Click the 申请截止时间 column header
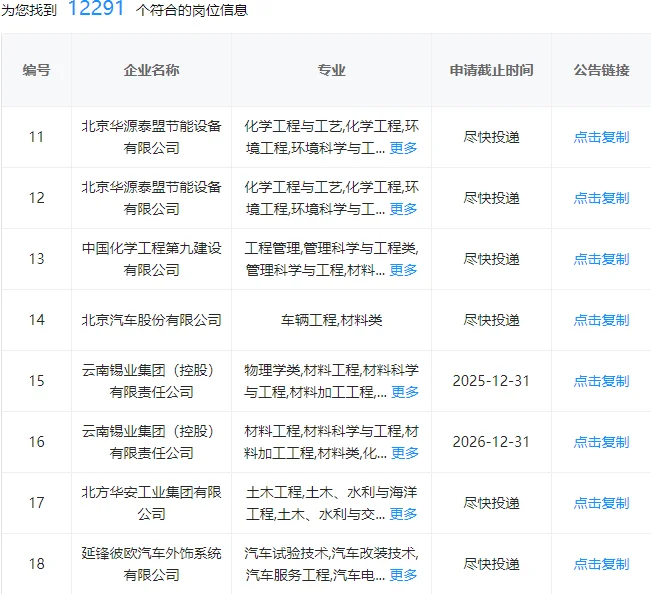This screenshot has height=594, width=651. click(492, 70)
